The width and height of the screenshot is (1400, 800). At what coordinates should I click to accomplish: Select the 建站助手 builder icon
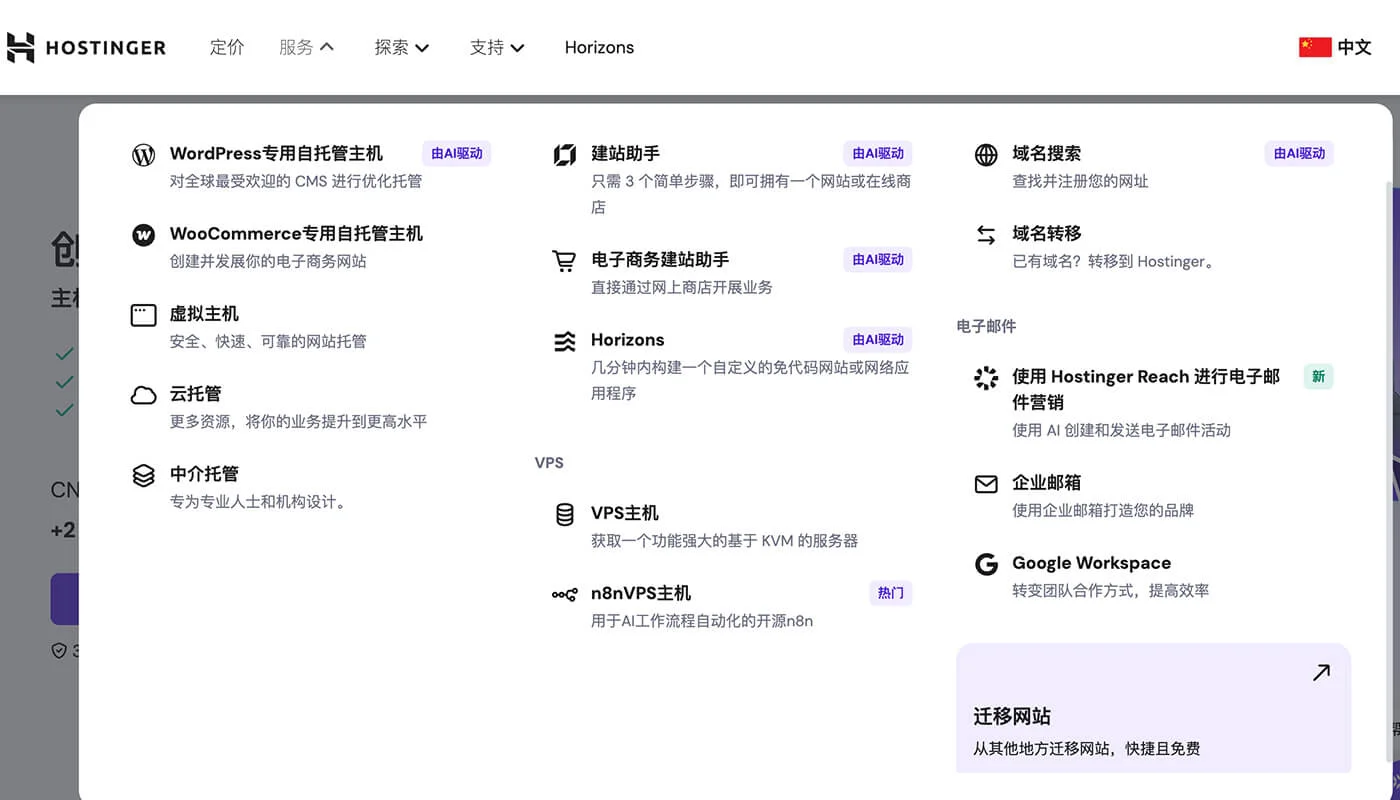(x=564, y=155)
